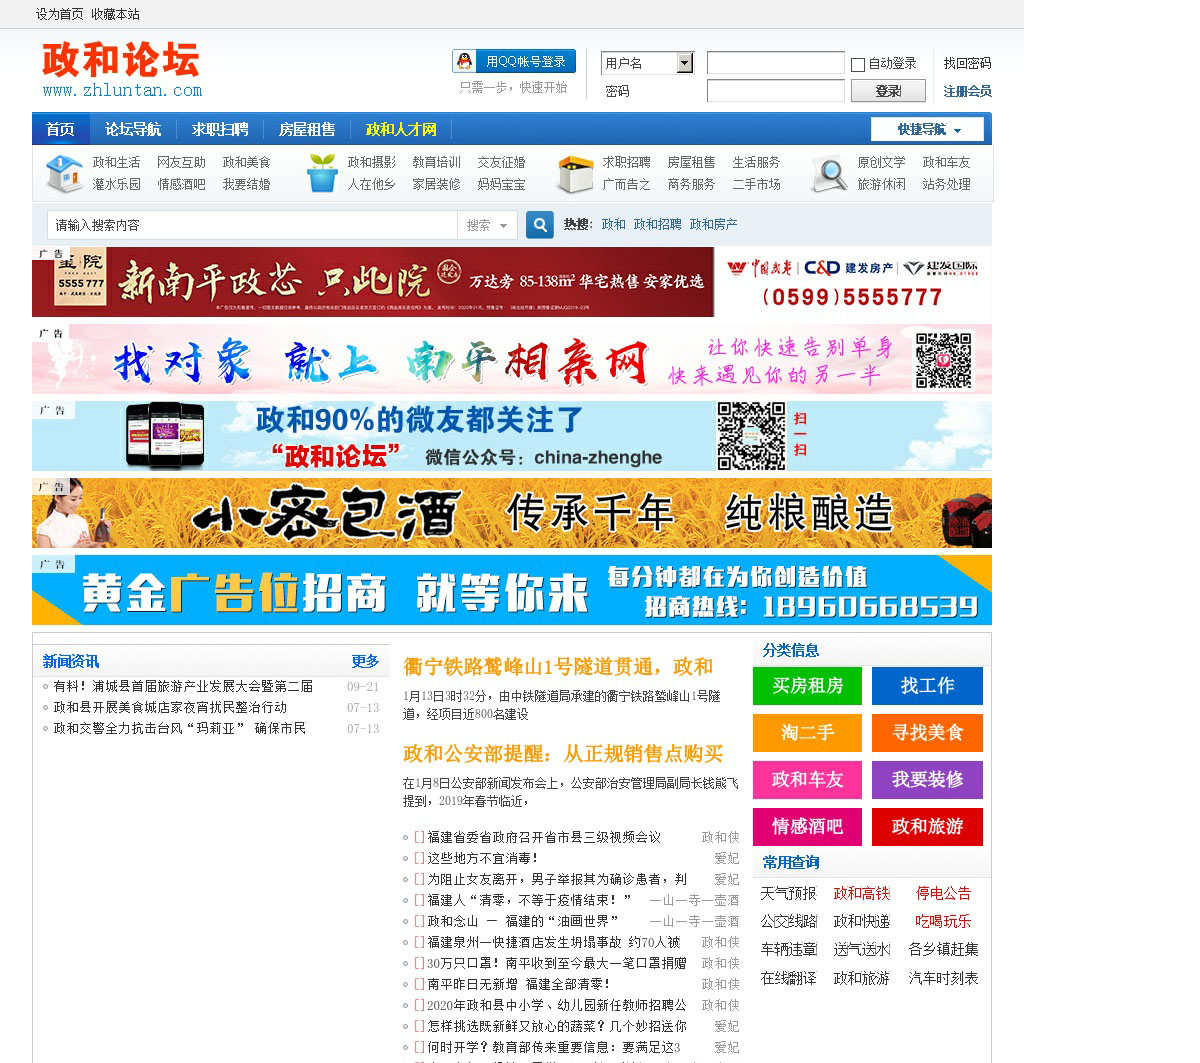The width and height of the screenshot is (1200, 1063).
Task: Open news item 政和交警全力抗击台风
Action: click(180, 728)
